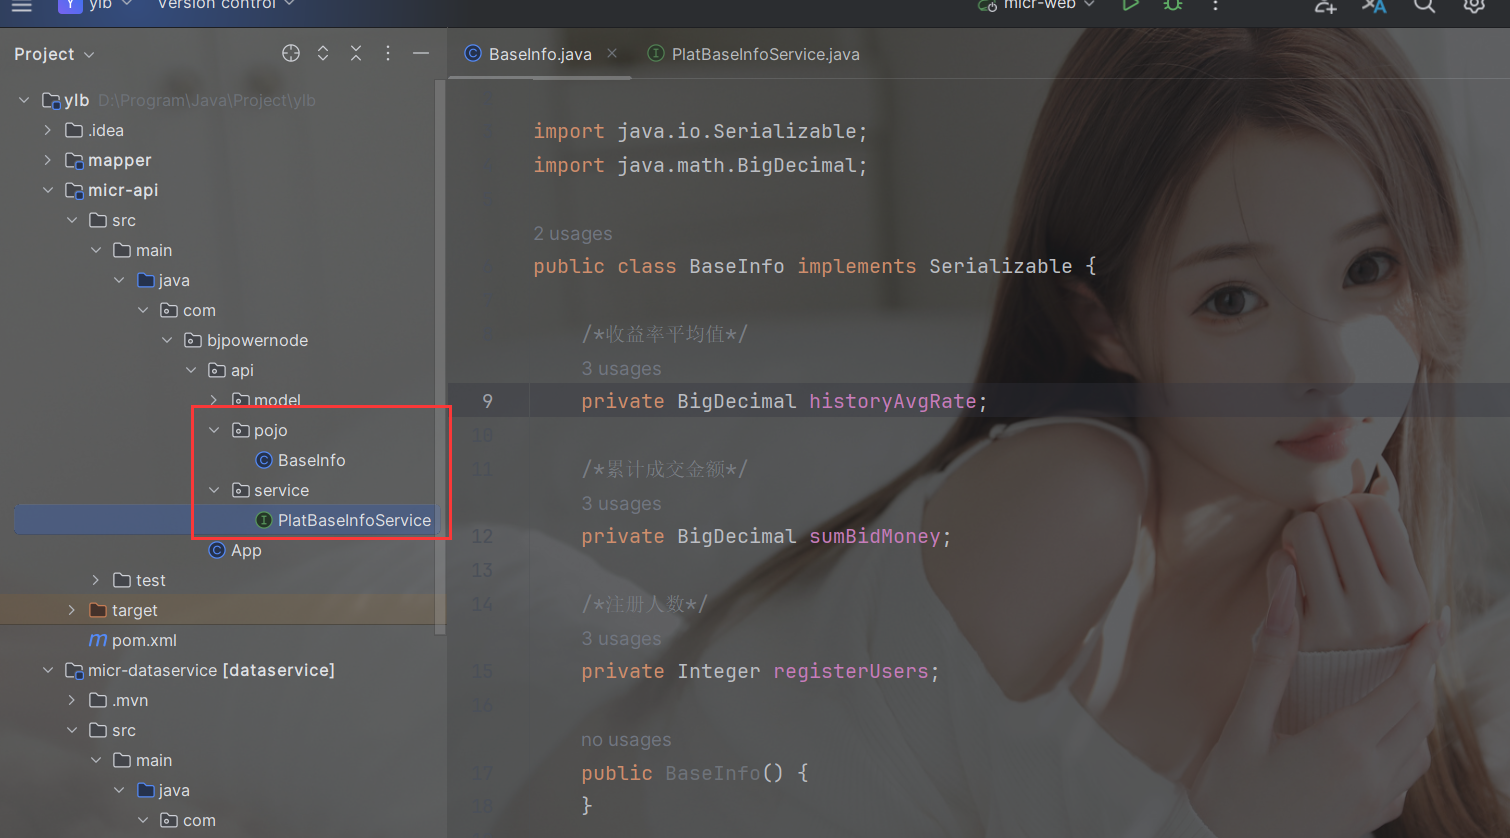The width and height of the screenshot is (1510, 838).
Task: Expand the .mvn folder
Action: [72, 700]
